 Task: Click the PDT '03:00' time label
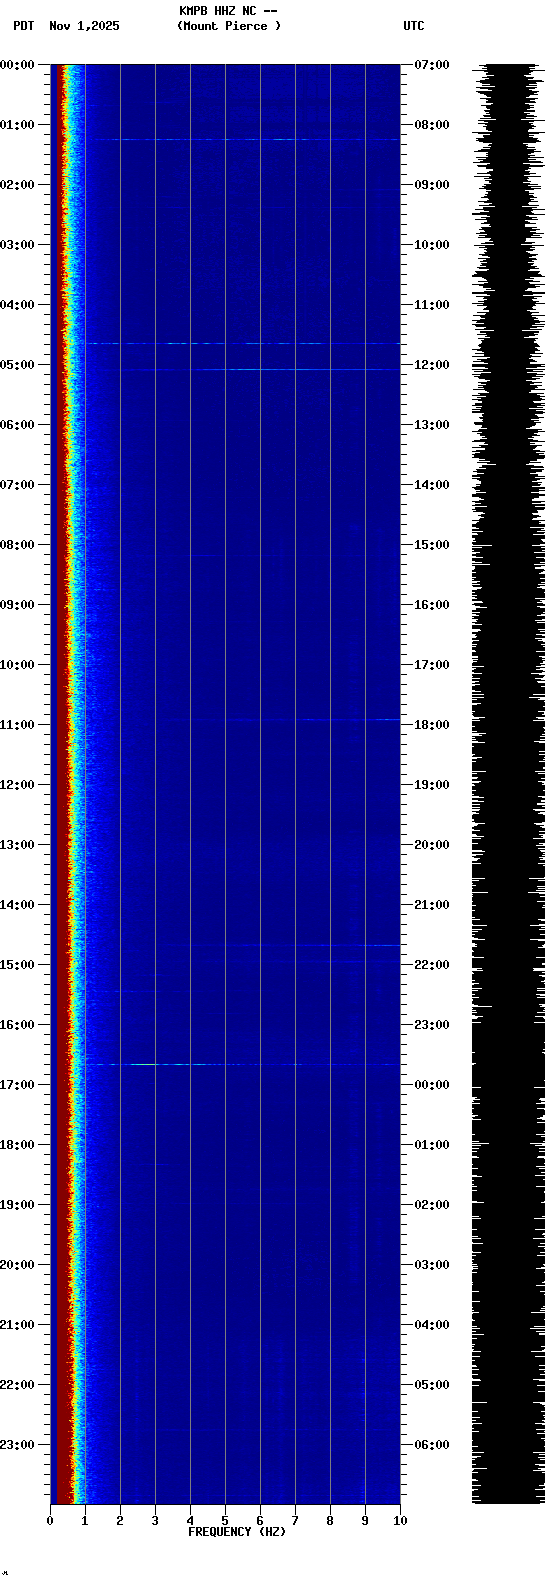click(x=17, y=245)
